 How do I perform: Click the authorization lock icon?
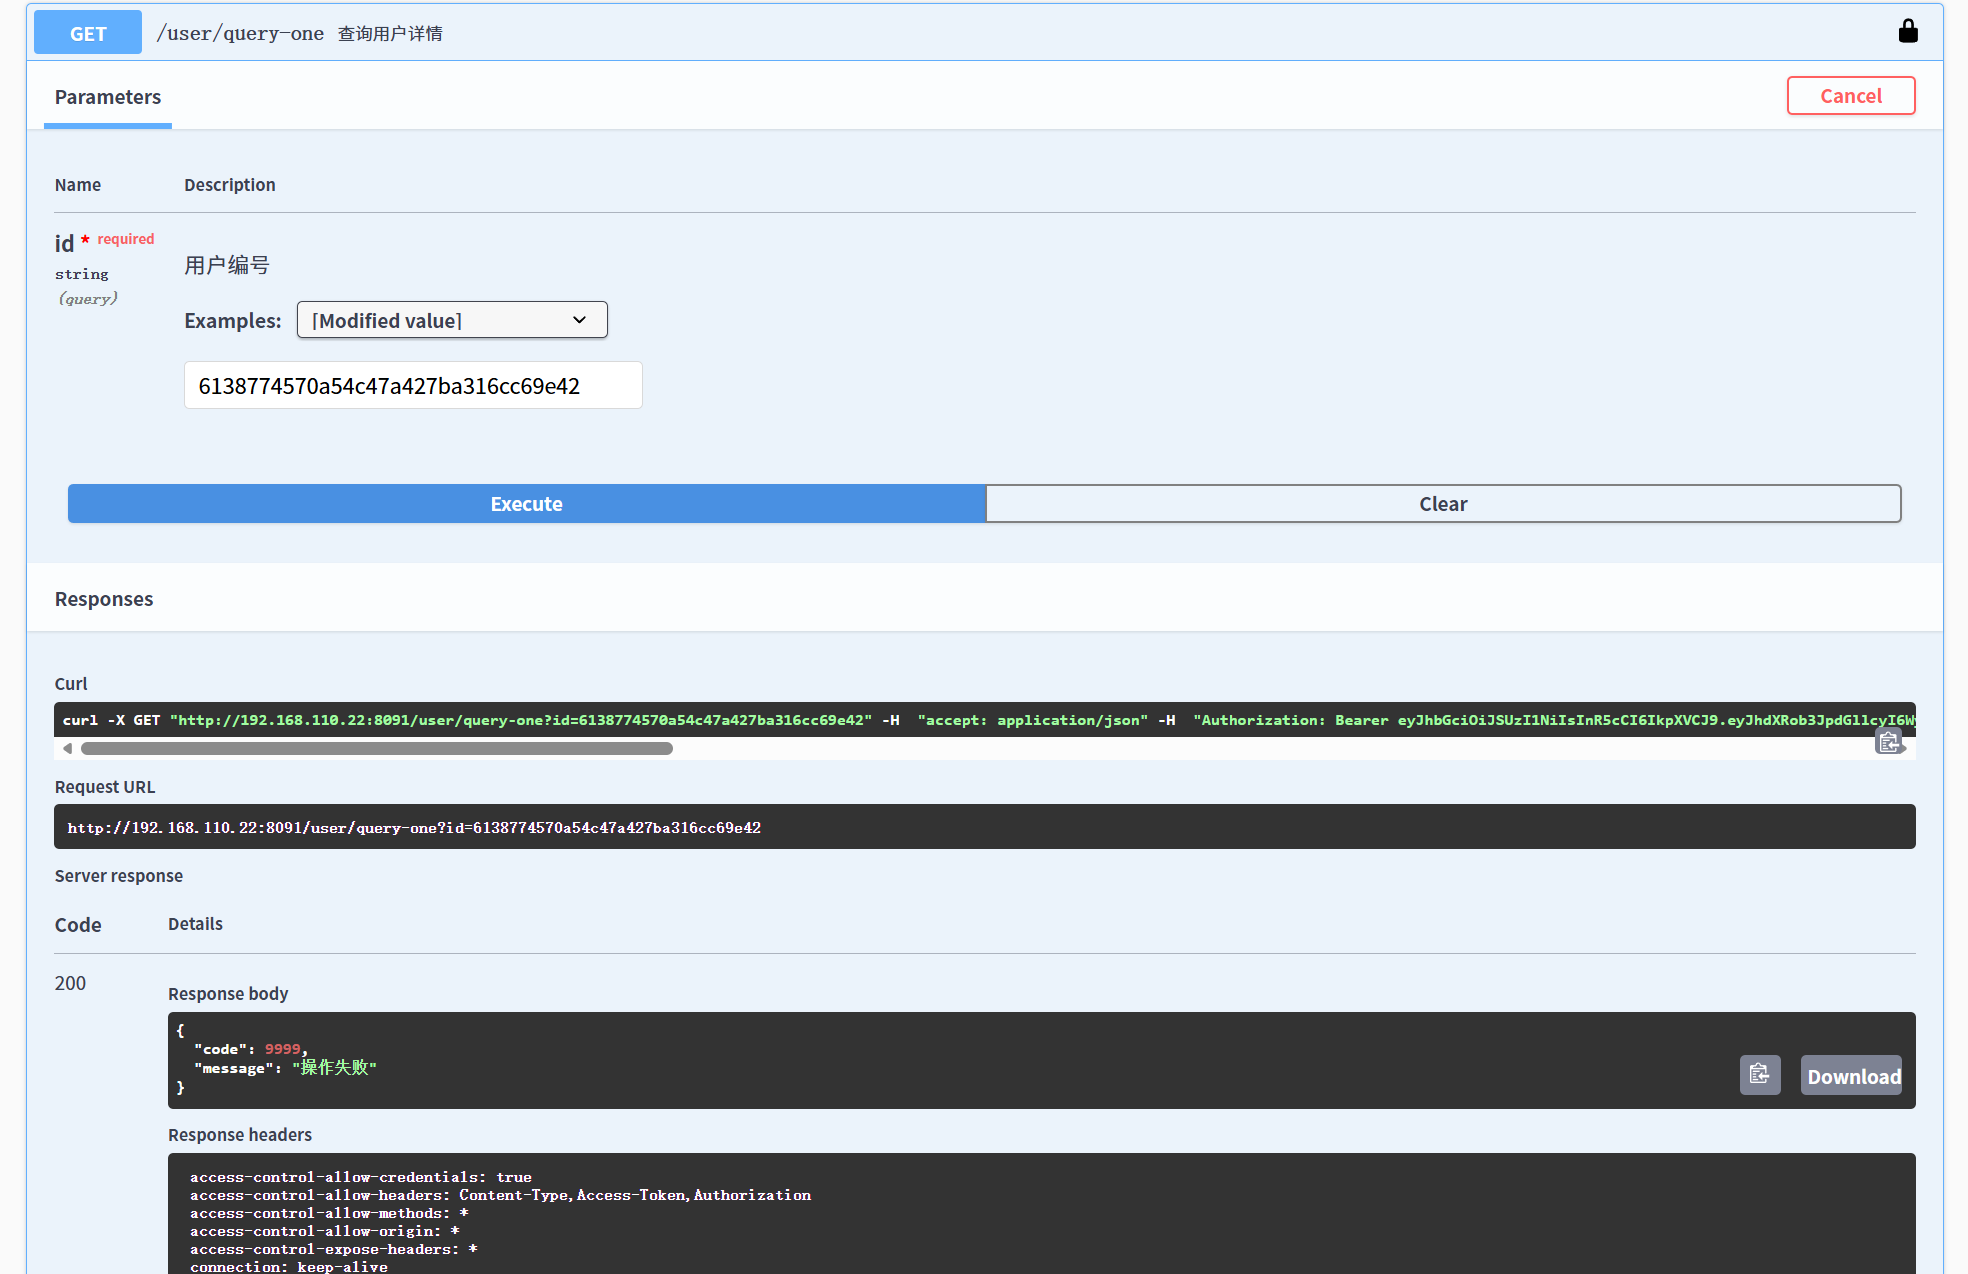pyautogui.click(x=1908, y=32)
